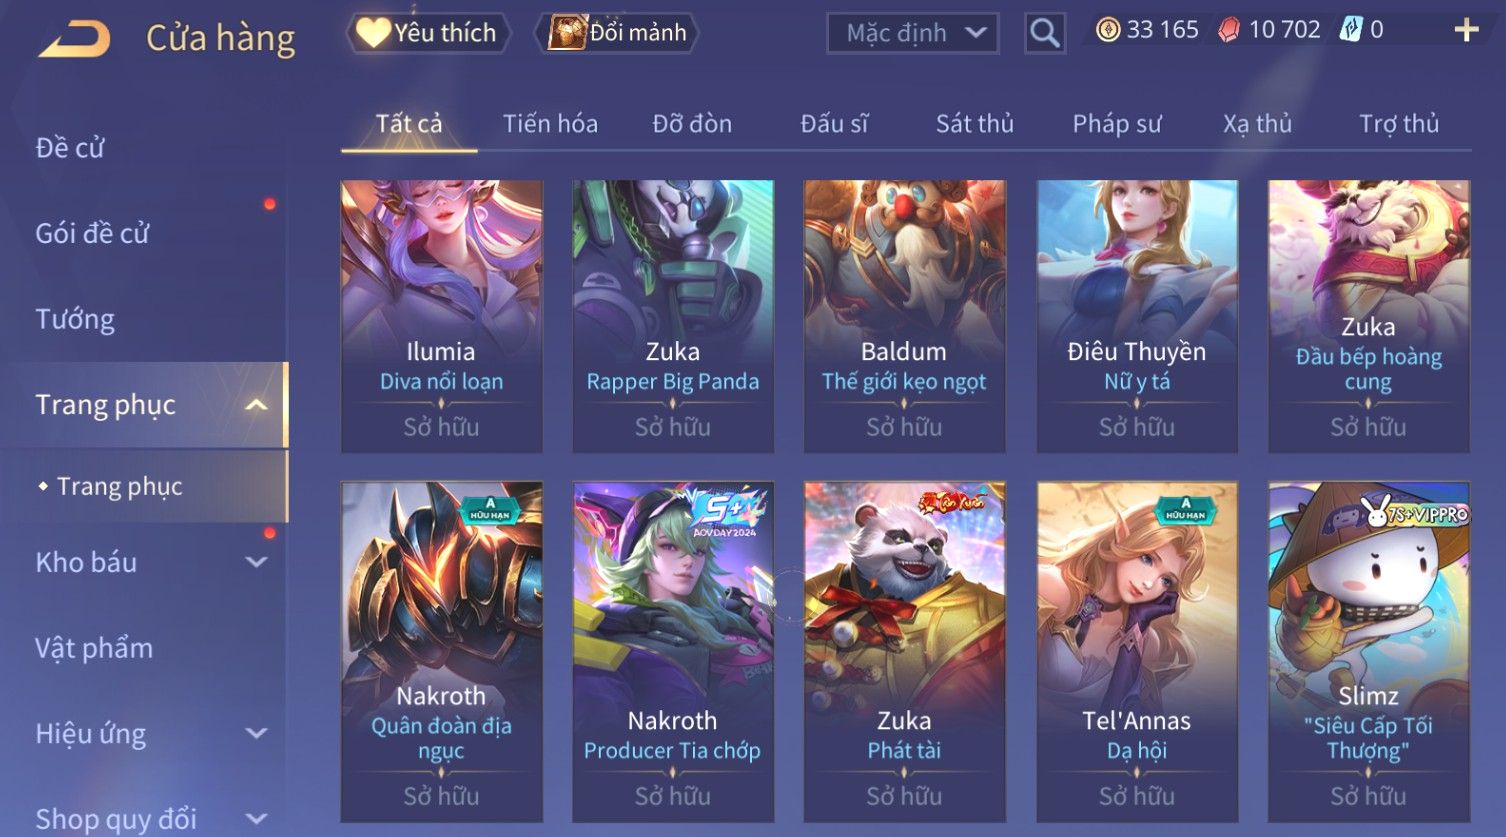Open the Đổi mảnh chest icon
The image size is (1506, 837).
pyautogui.click(x=567, y=33)
